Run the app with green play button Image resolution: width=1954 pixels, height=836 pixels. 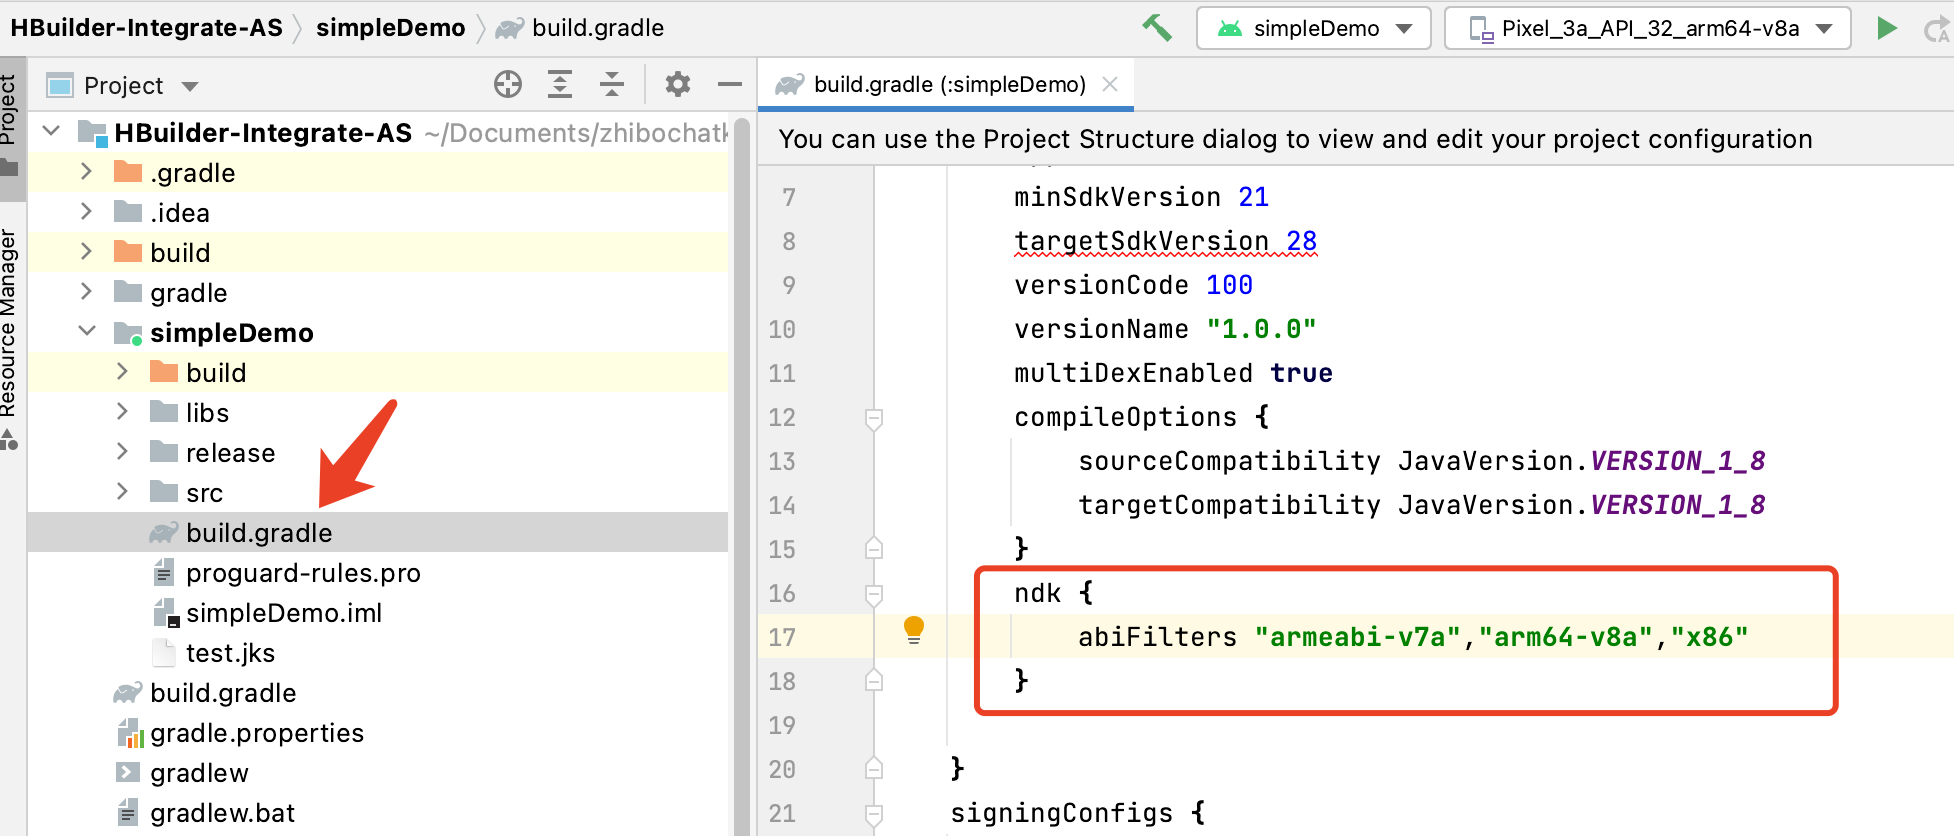[1887, 28]
